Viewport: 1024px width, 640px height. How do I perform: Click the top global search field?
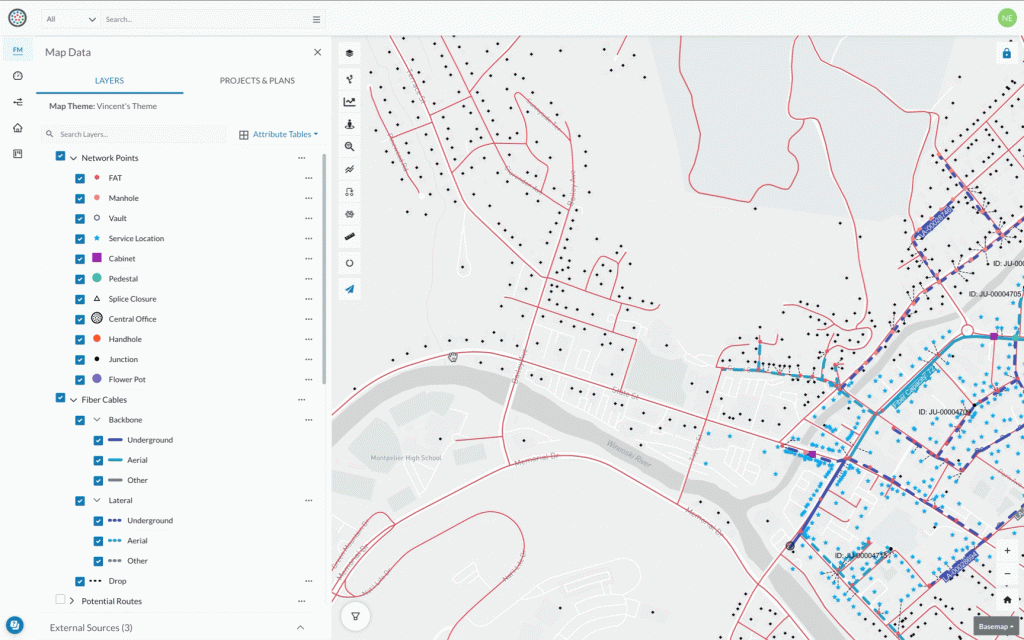point(206,20)
